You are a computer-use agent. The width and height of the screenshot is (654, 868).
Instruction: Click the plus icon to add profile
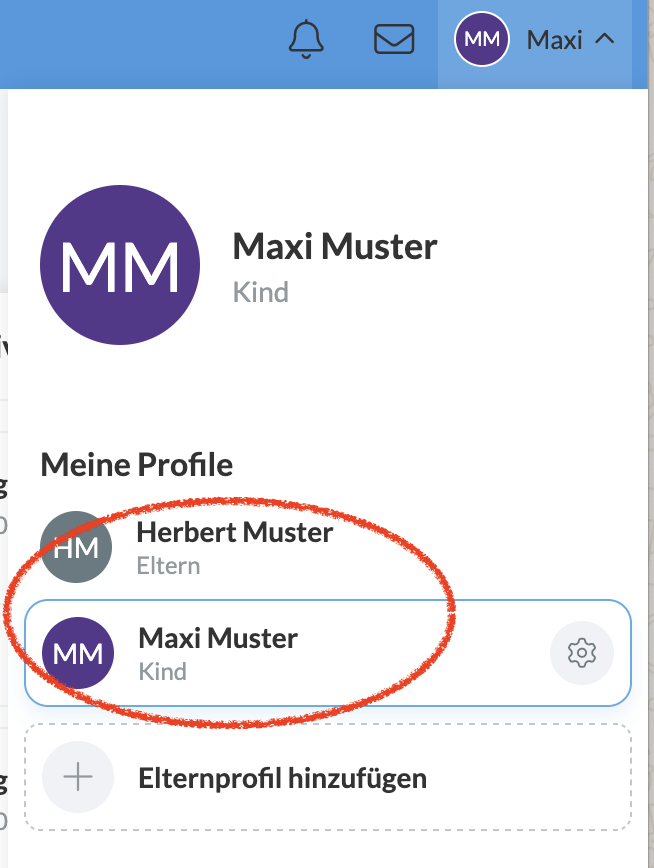[78, 777]
